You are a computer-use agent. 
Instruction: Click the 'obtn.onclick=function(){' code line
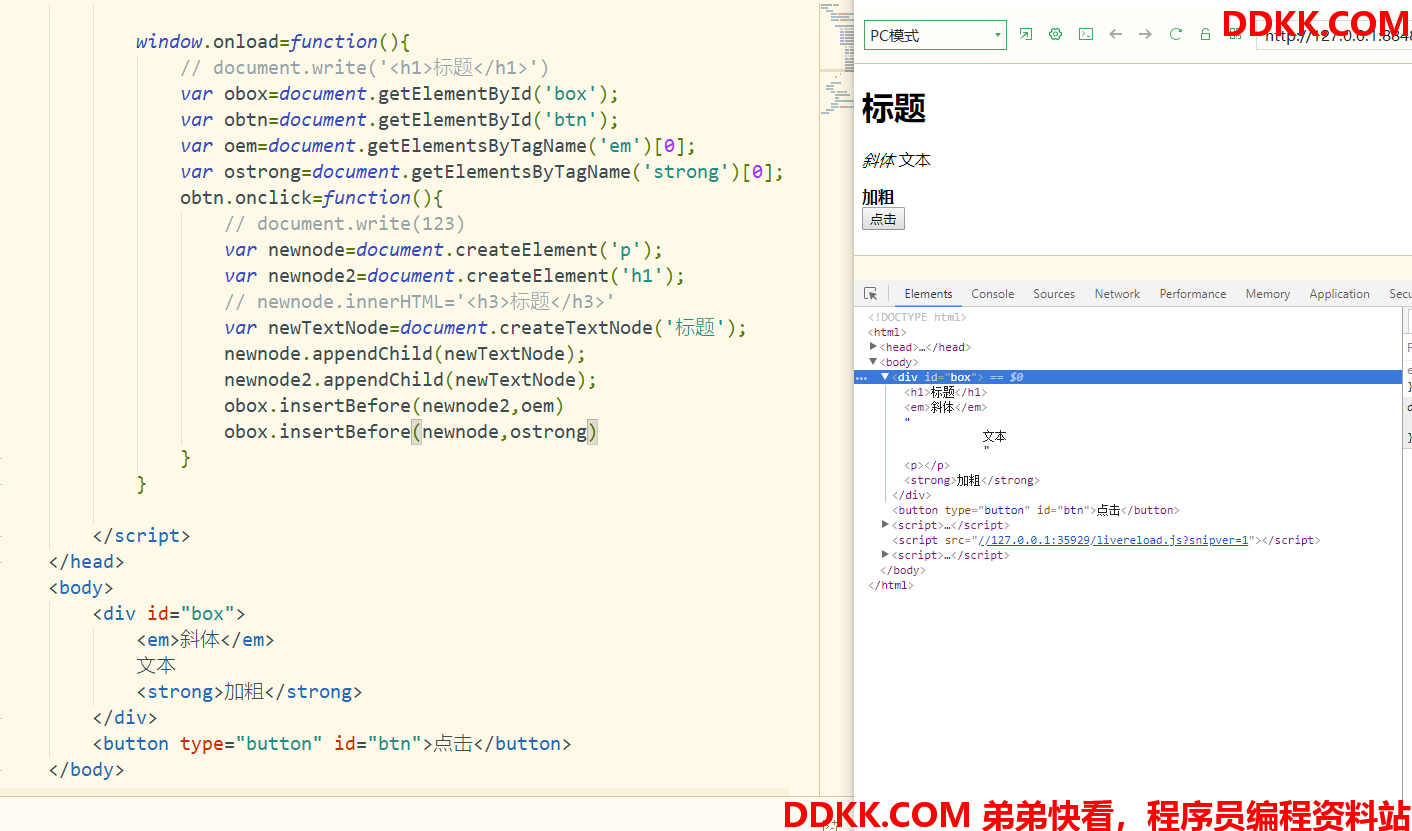coord(312,198)
